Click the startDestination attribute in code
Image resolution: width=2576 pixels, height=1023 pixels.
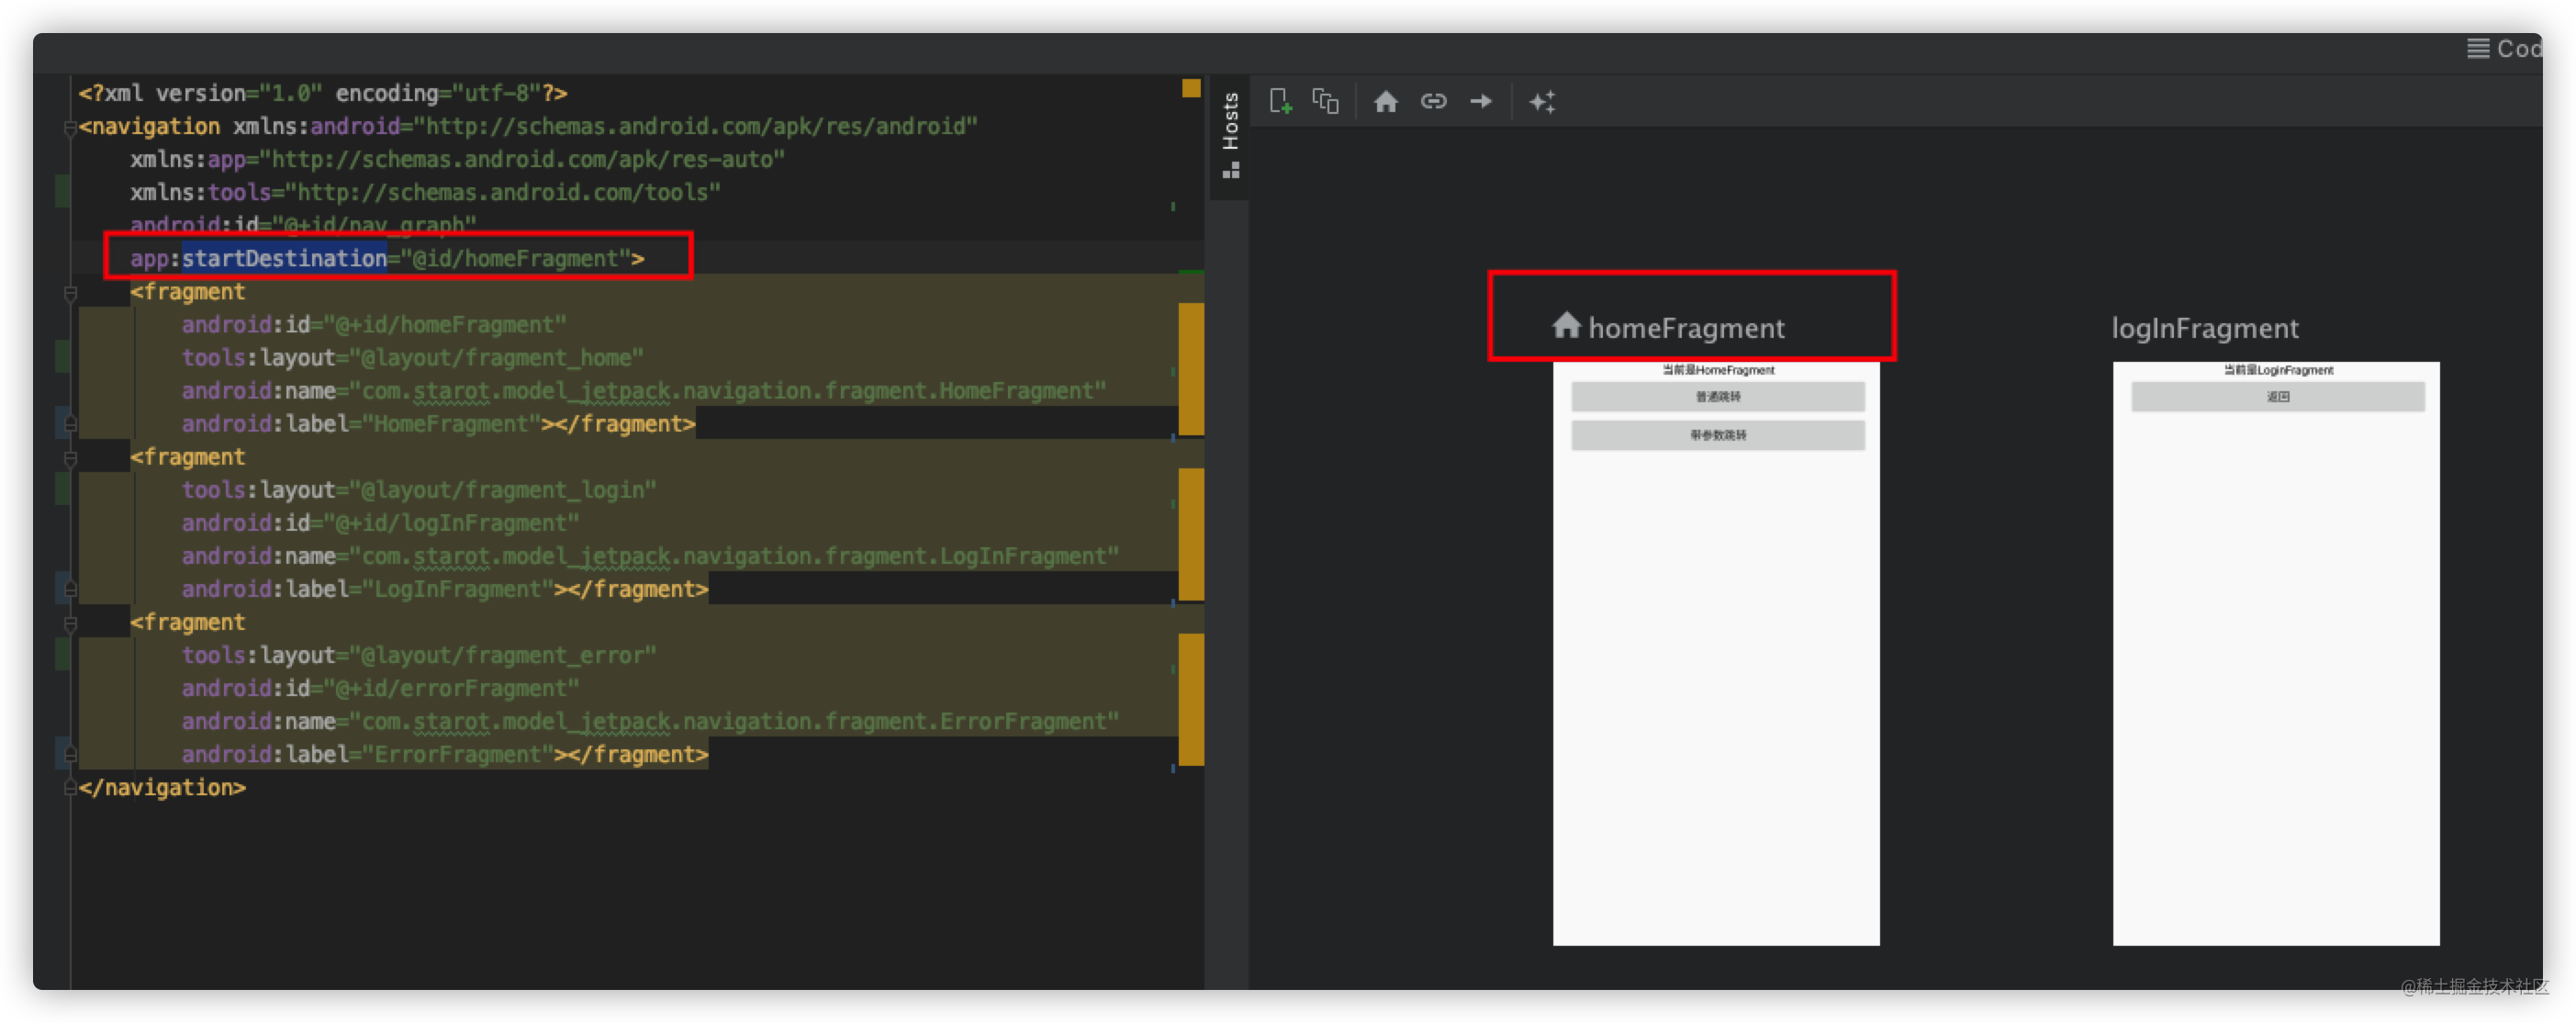pos(284,259)
